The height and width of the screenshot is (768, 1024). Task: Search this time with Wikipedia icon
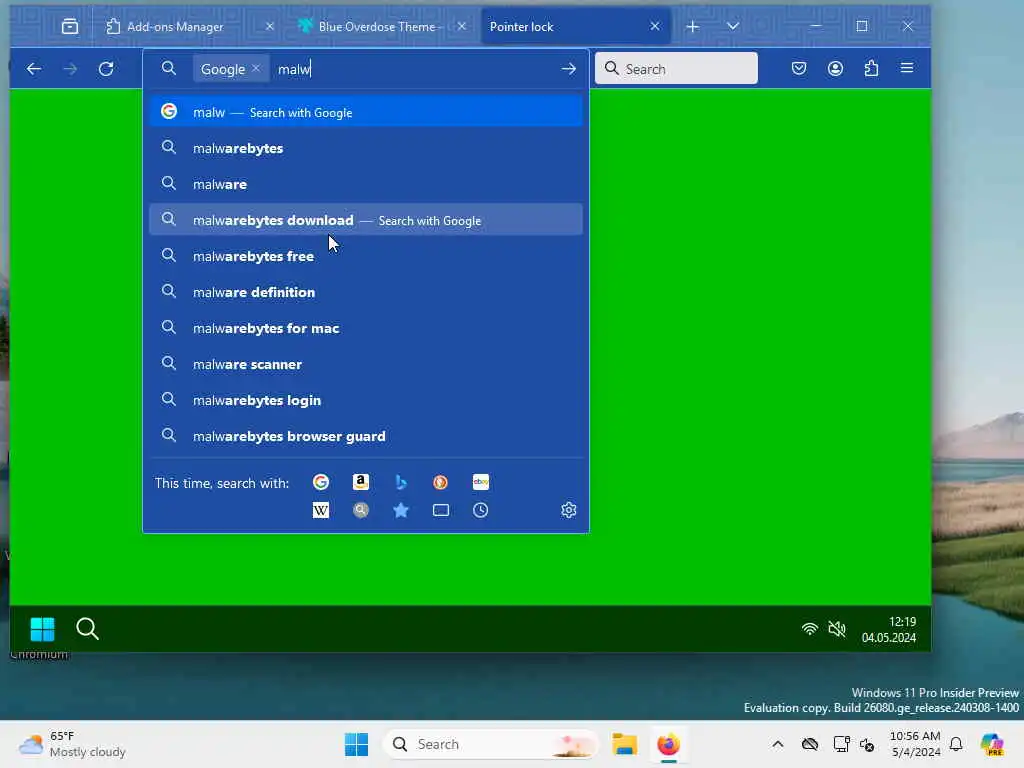[321, 510]
